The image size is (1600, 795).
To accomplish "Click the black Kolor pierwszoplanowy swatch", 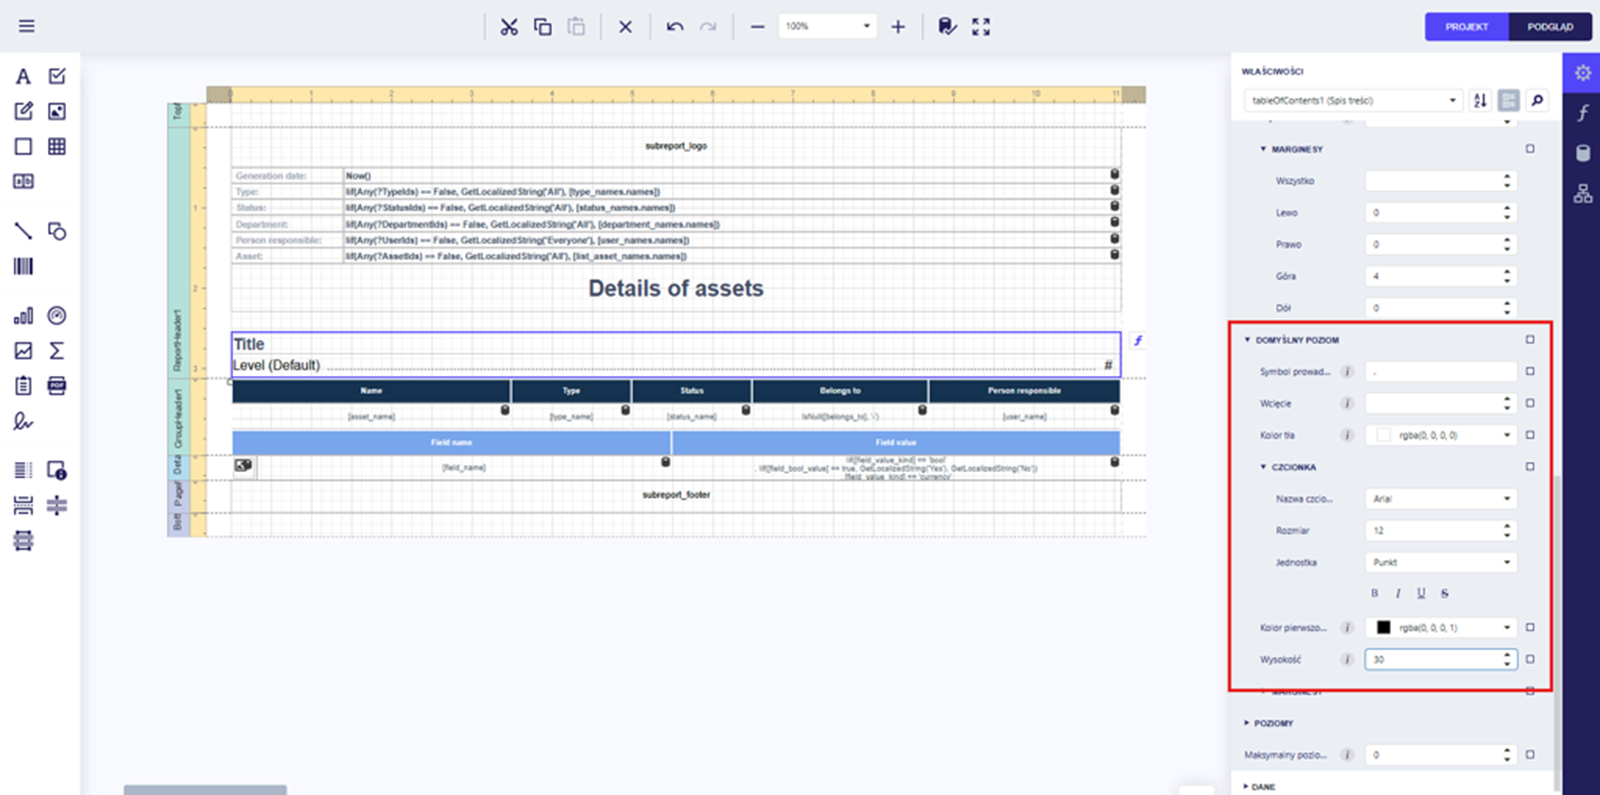I will [1383, 628].
